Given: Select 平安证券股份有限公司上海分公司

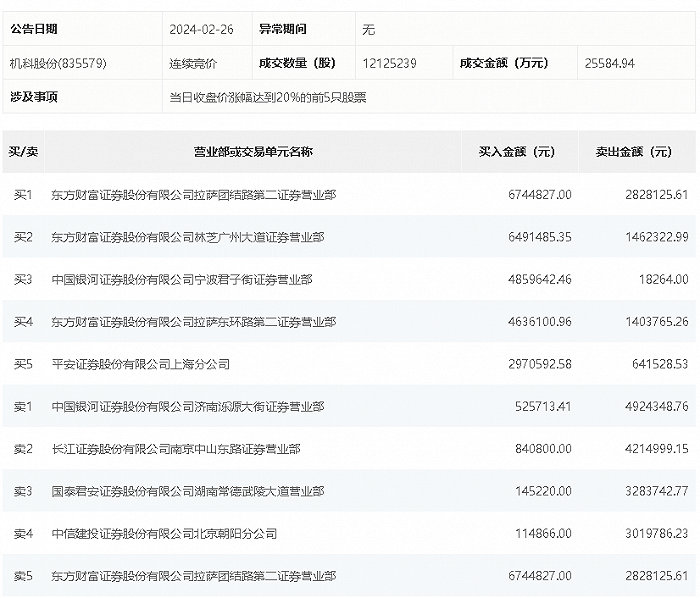Looking at the screenshot, I should (141, 364).
